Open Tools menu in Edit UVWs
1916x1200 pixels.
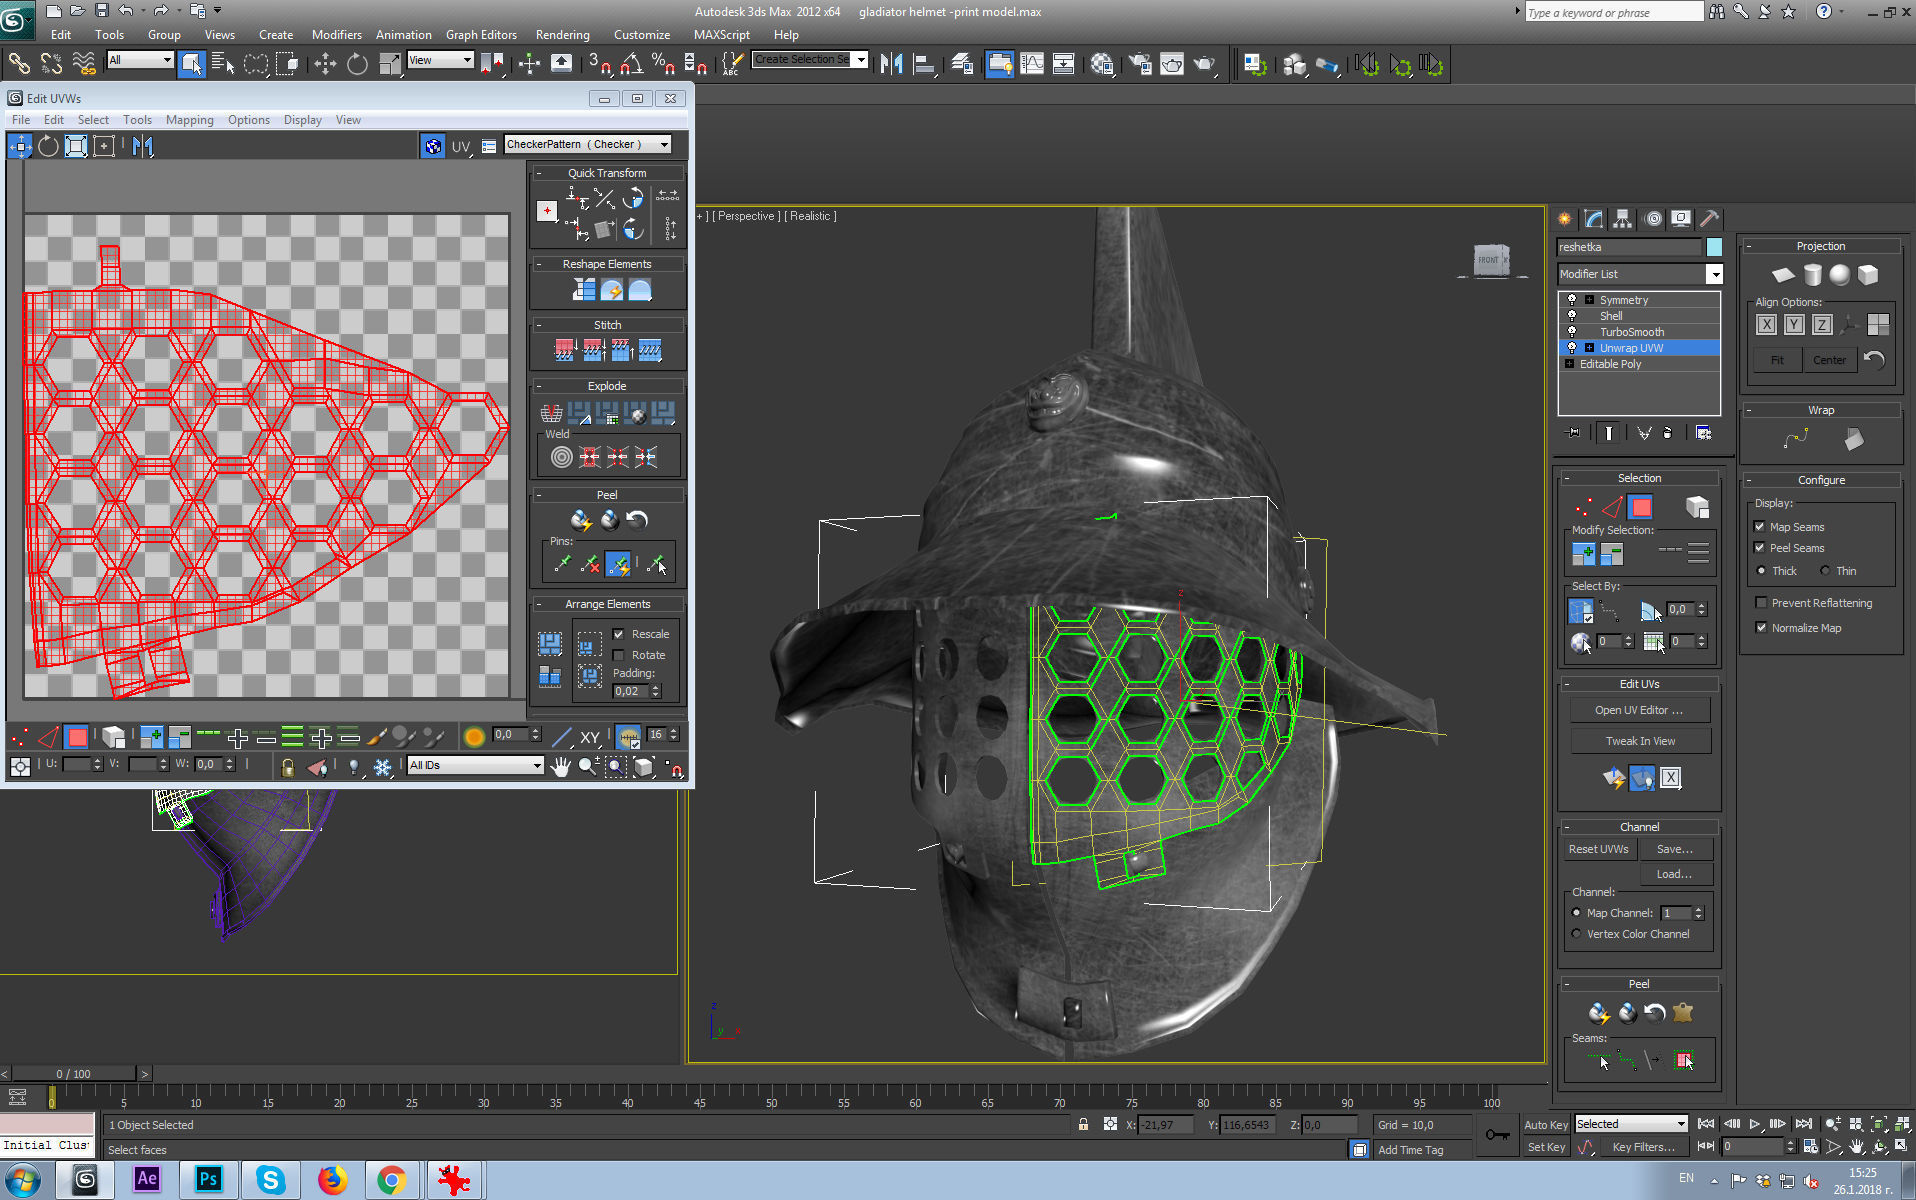click(137, 120)
